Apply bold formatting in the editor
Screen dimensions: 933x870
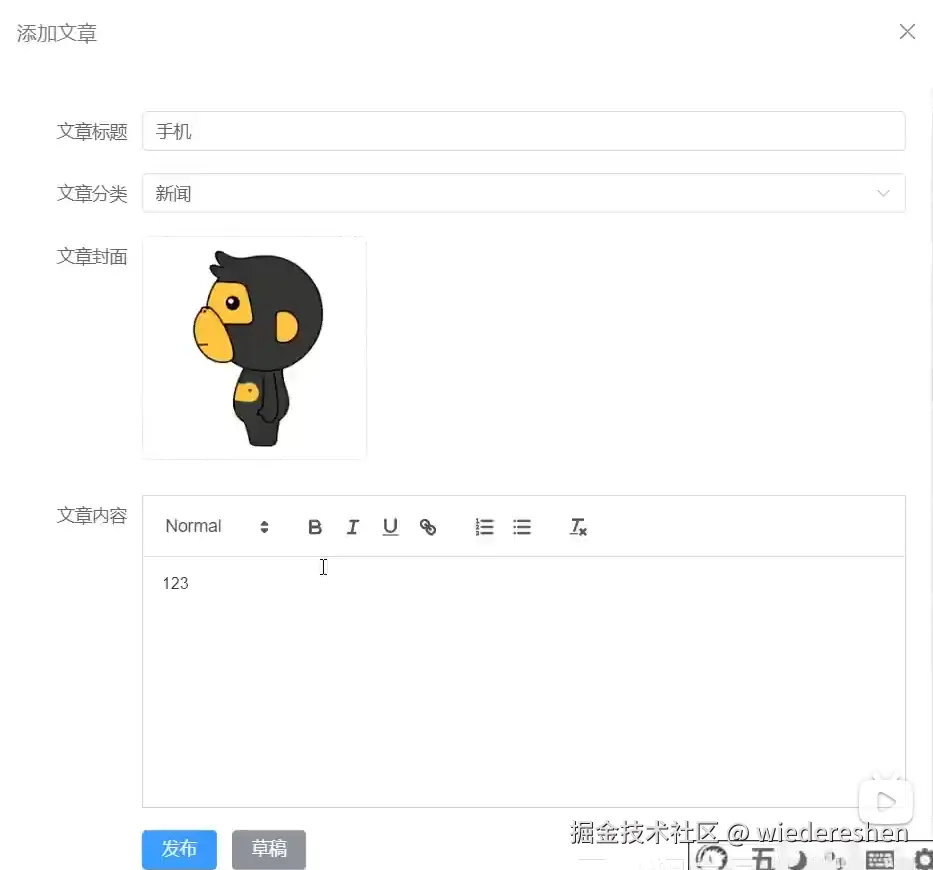(315, 526)
